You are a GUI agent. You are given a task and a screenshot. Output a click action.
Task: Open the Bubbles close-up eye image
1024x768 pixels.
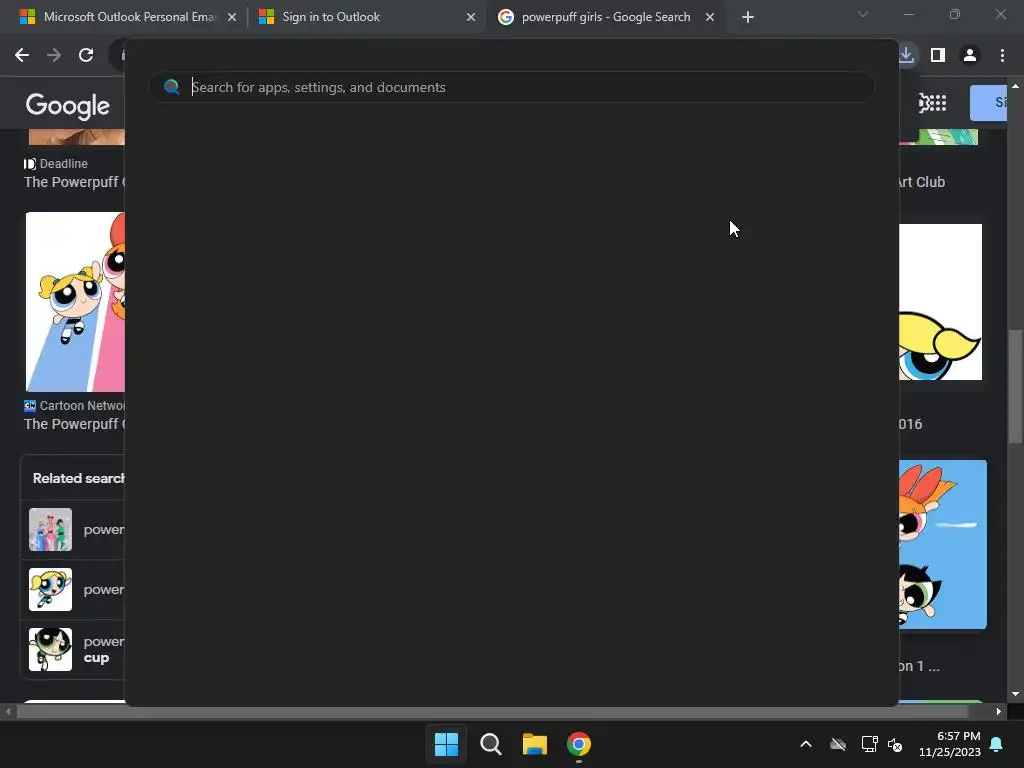pyautogui.click(x=940, y=302)
